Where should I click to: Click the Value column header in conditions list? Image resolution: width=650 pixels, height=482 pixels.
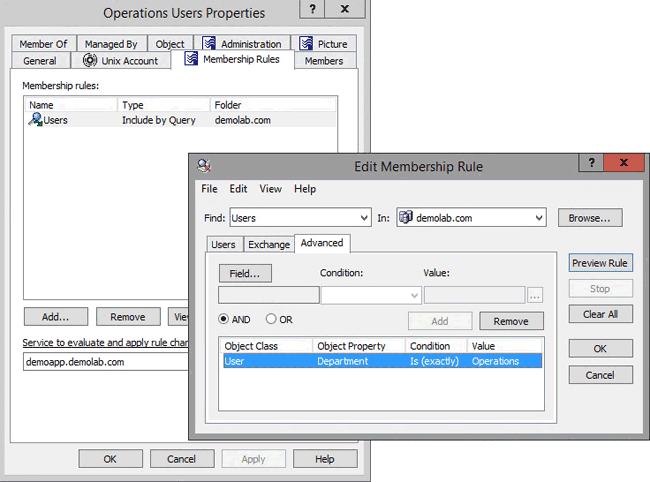coord(505,346)
